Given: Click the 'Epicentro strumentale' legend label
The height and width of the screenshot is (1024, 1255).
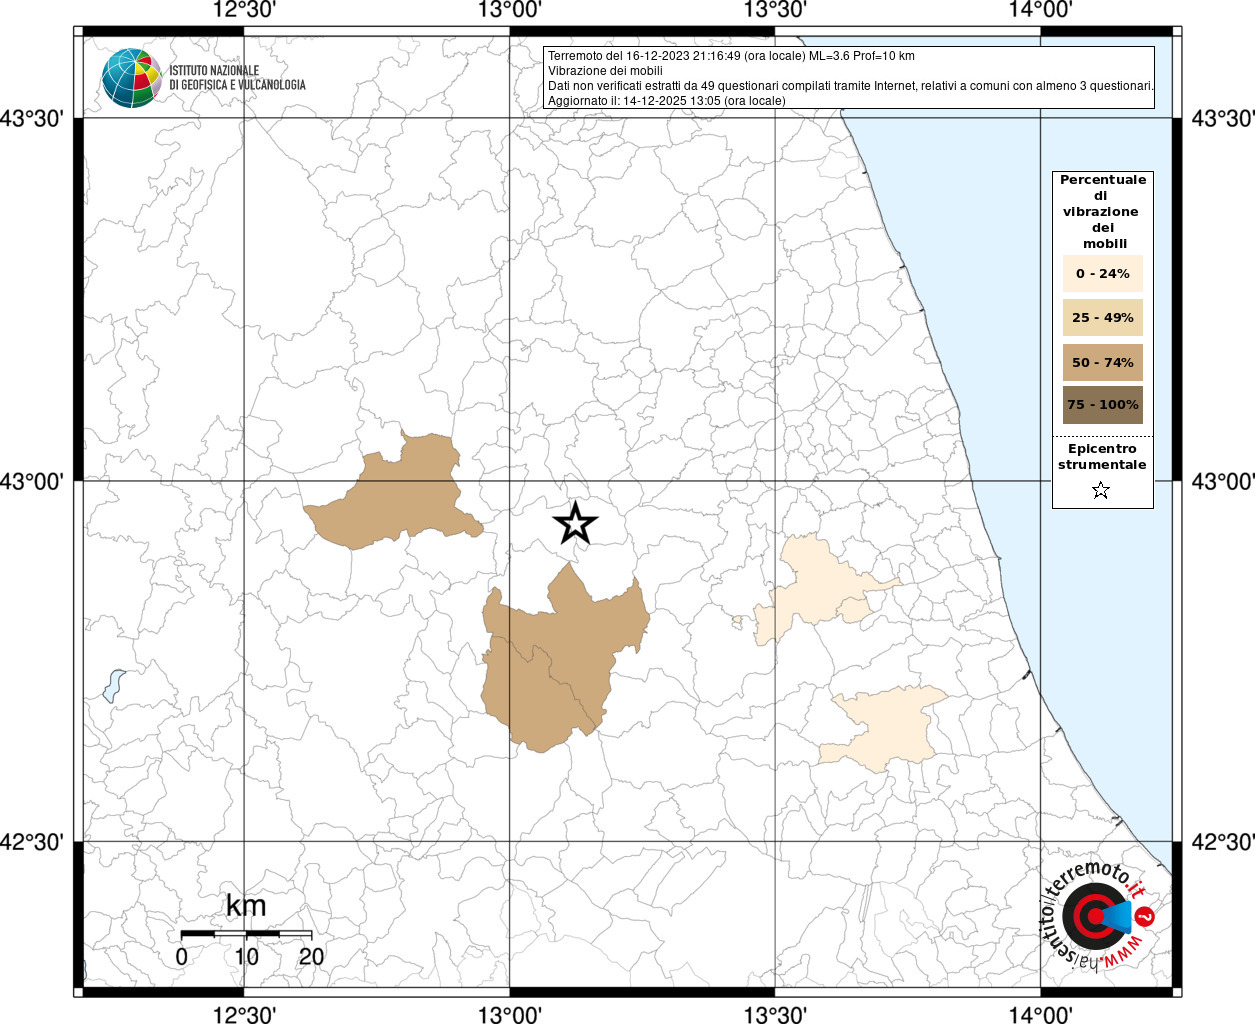Looking at the screenshot, I should pyautogui.click(x=1102, y=457).
